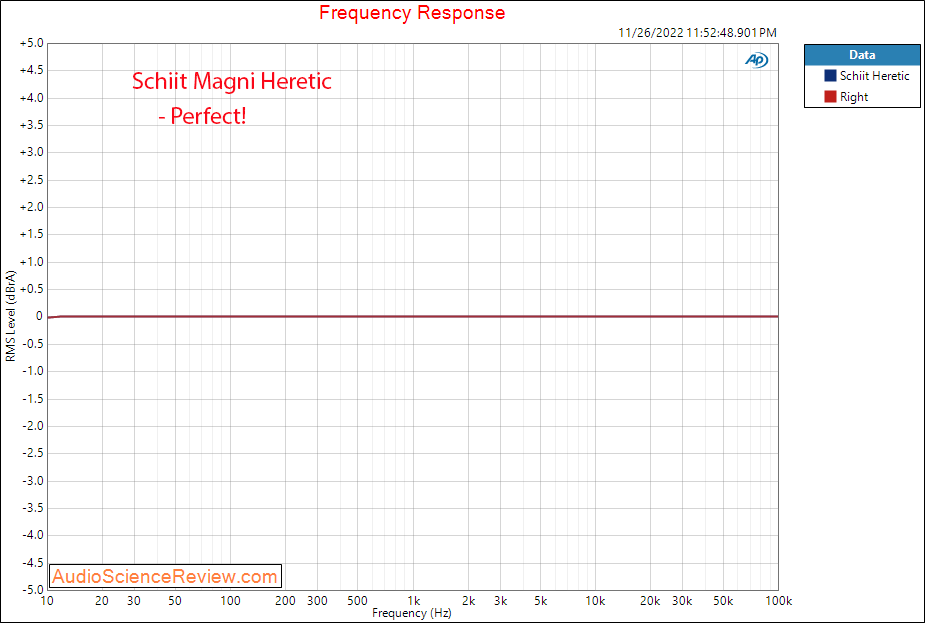Screen dimensions: 925x623
Task: Select the red Right channel color swatch
Action: point(830,97)
